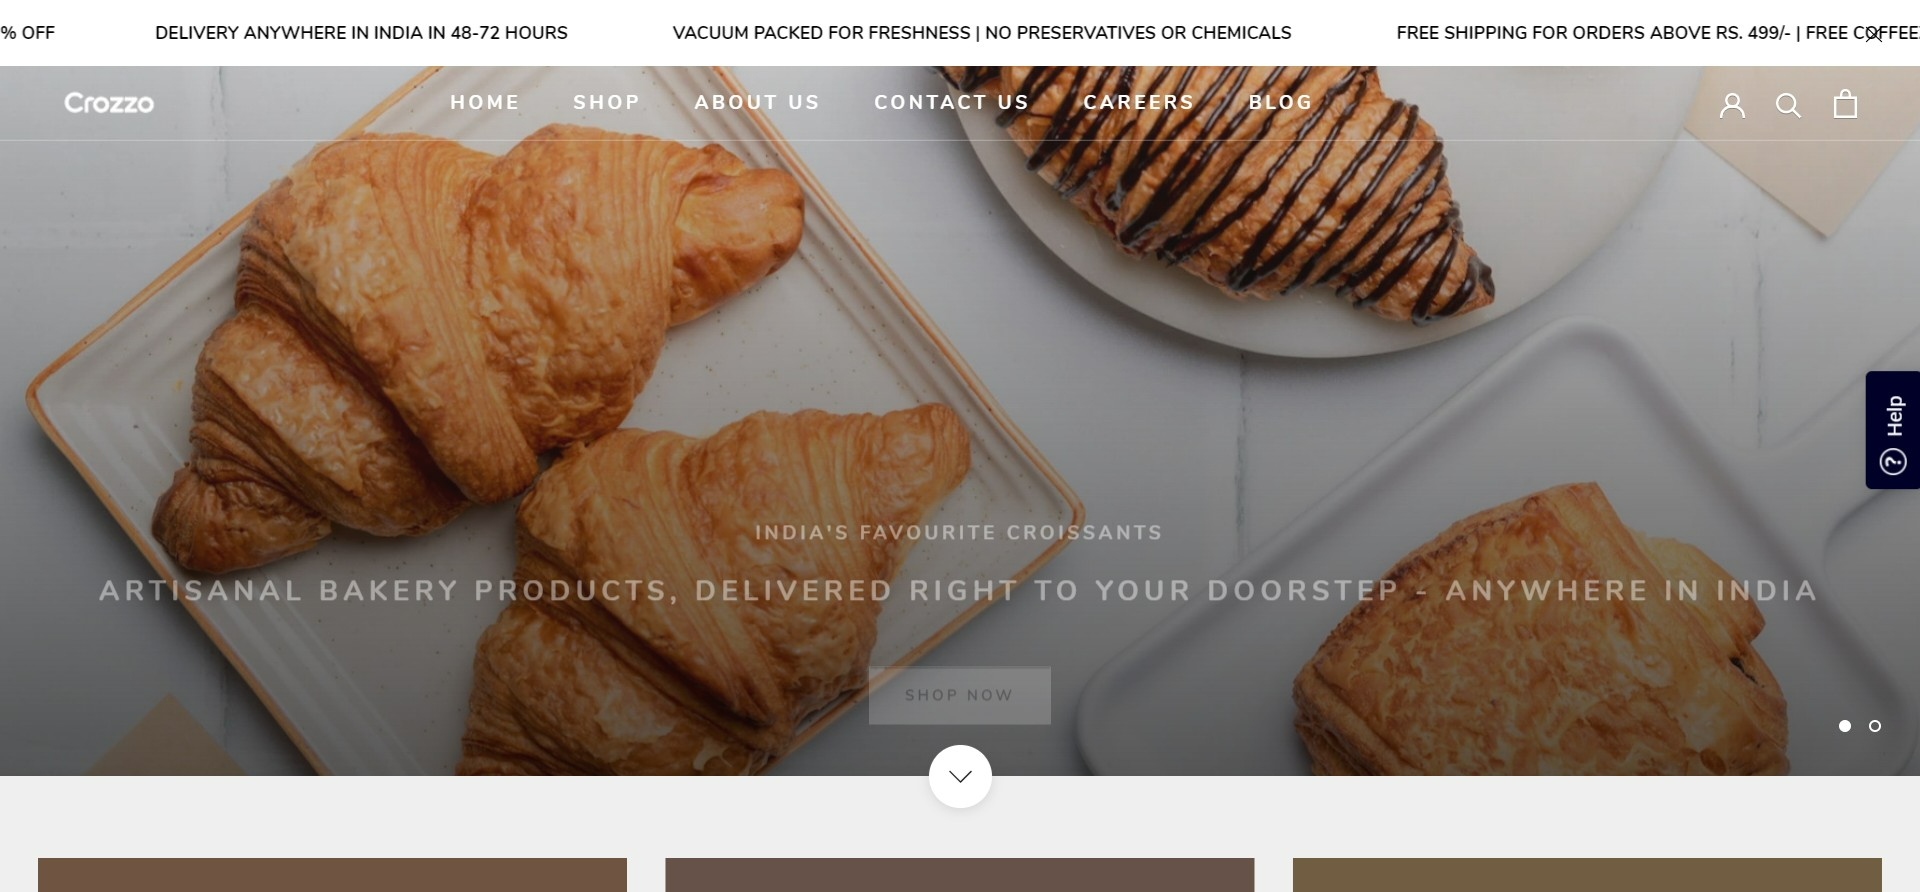The width and height of the screenshot is (1920, 892).
Task: Visit the Careers page
Action: 1139,102
